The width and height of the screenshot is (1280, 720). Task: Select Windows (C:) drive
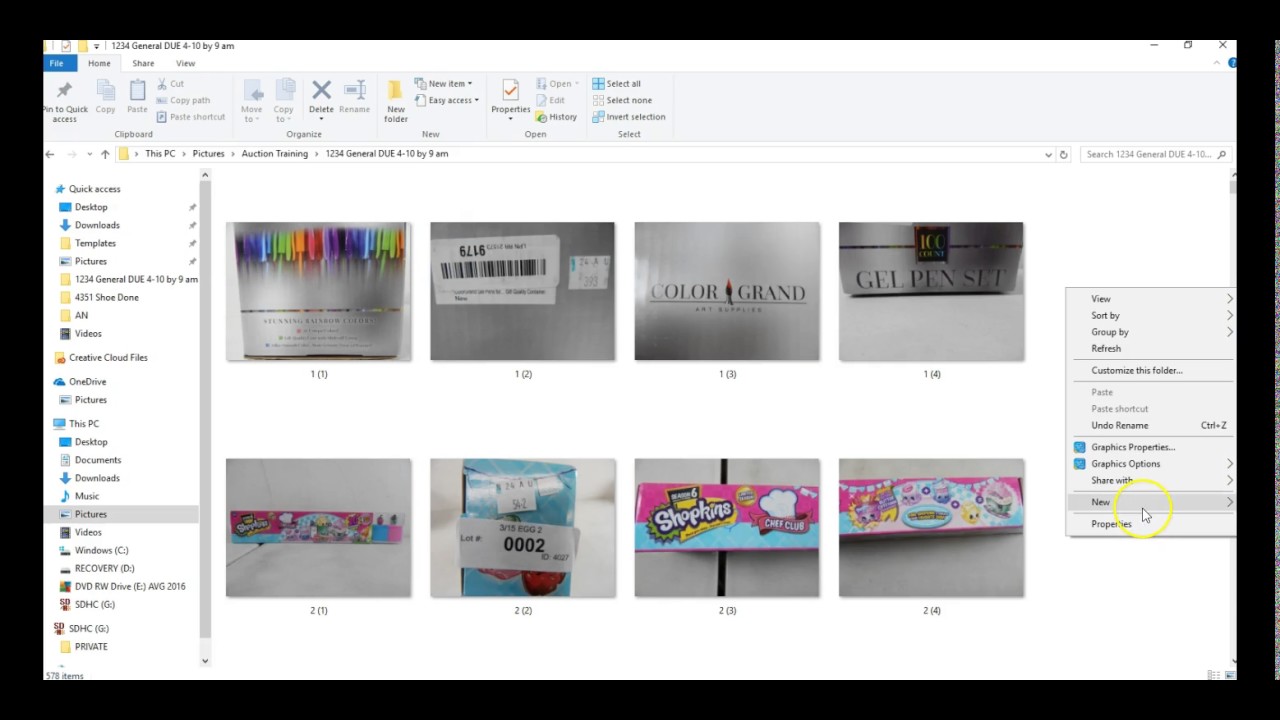point(101,550)
